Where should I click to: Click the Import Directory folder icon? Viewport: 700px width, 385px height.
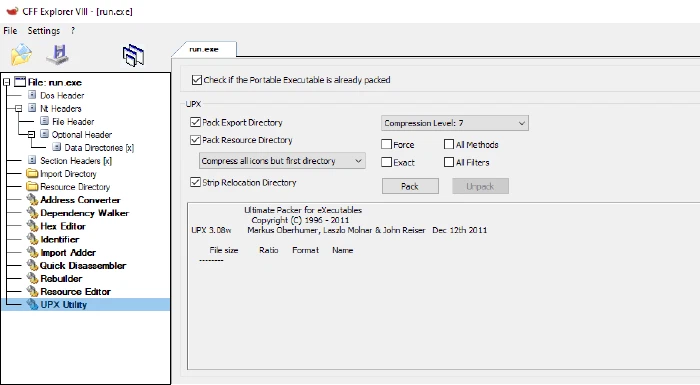32,173
